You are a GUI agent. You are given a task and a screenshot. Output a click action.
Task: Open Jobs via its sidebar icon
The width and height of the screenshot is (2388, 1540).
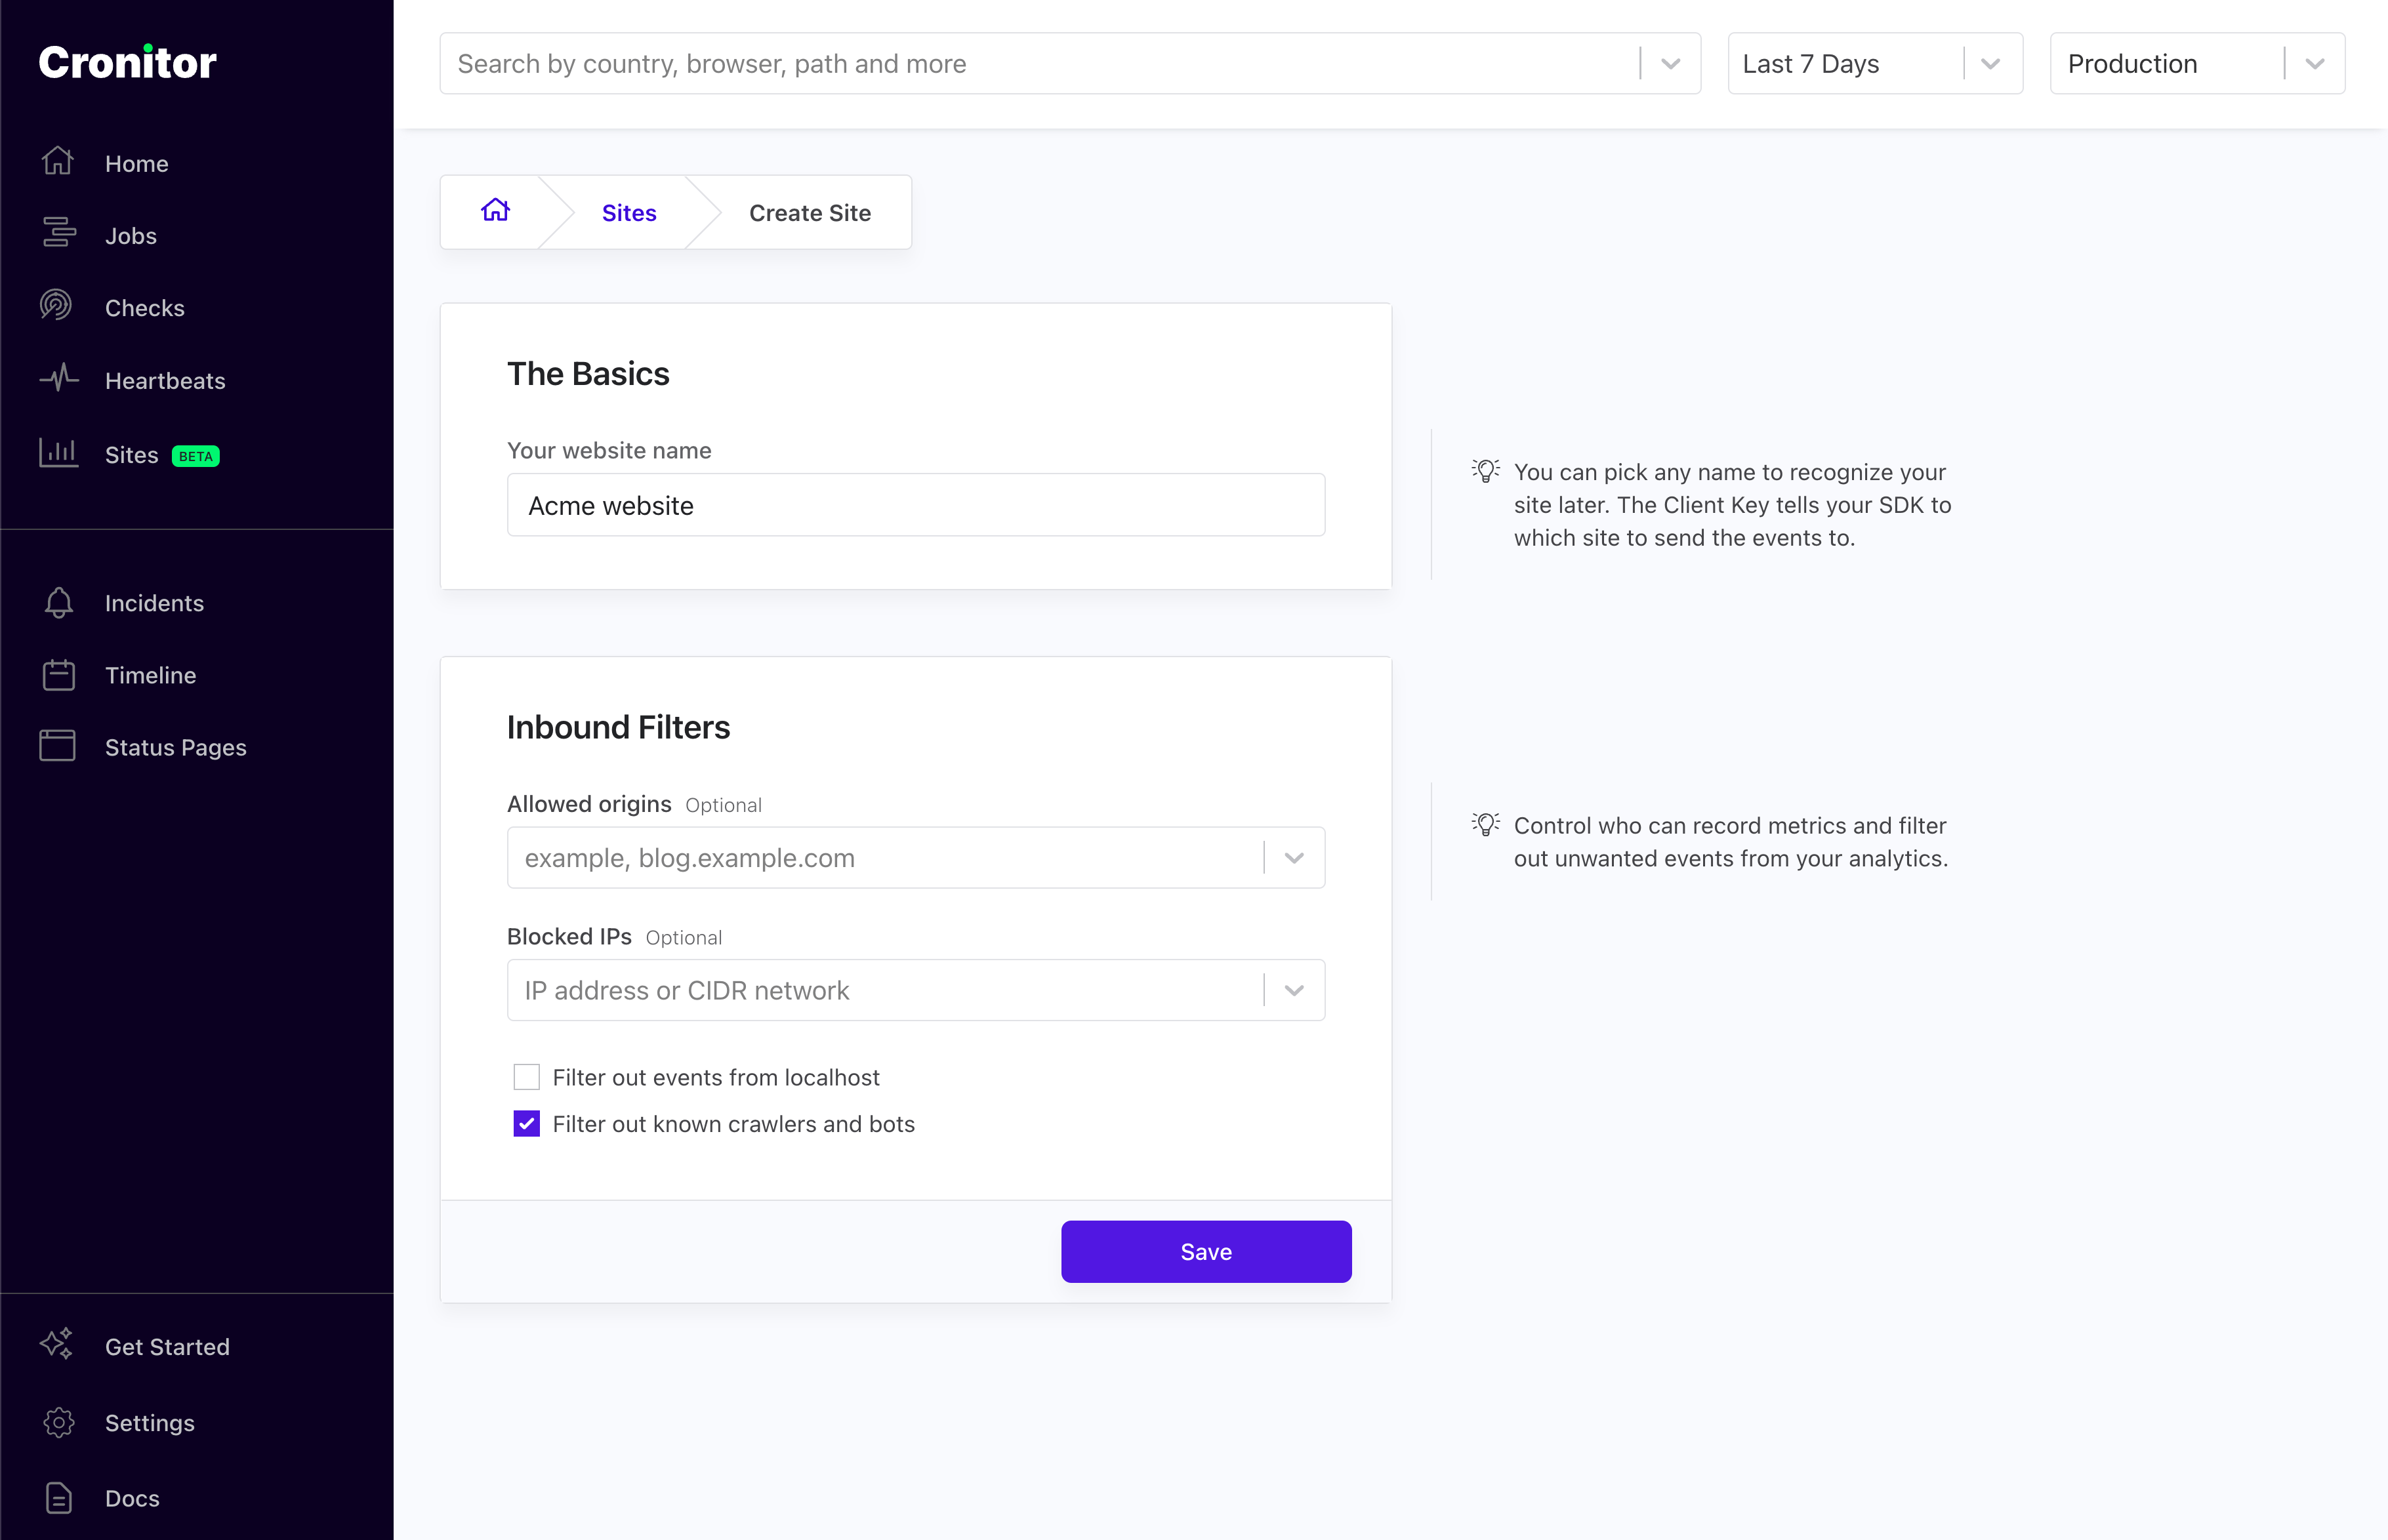click(58, 234)
